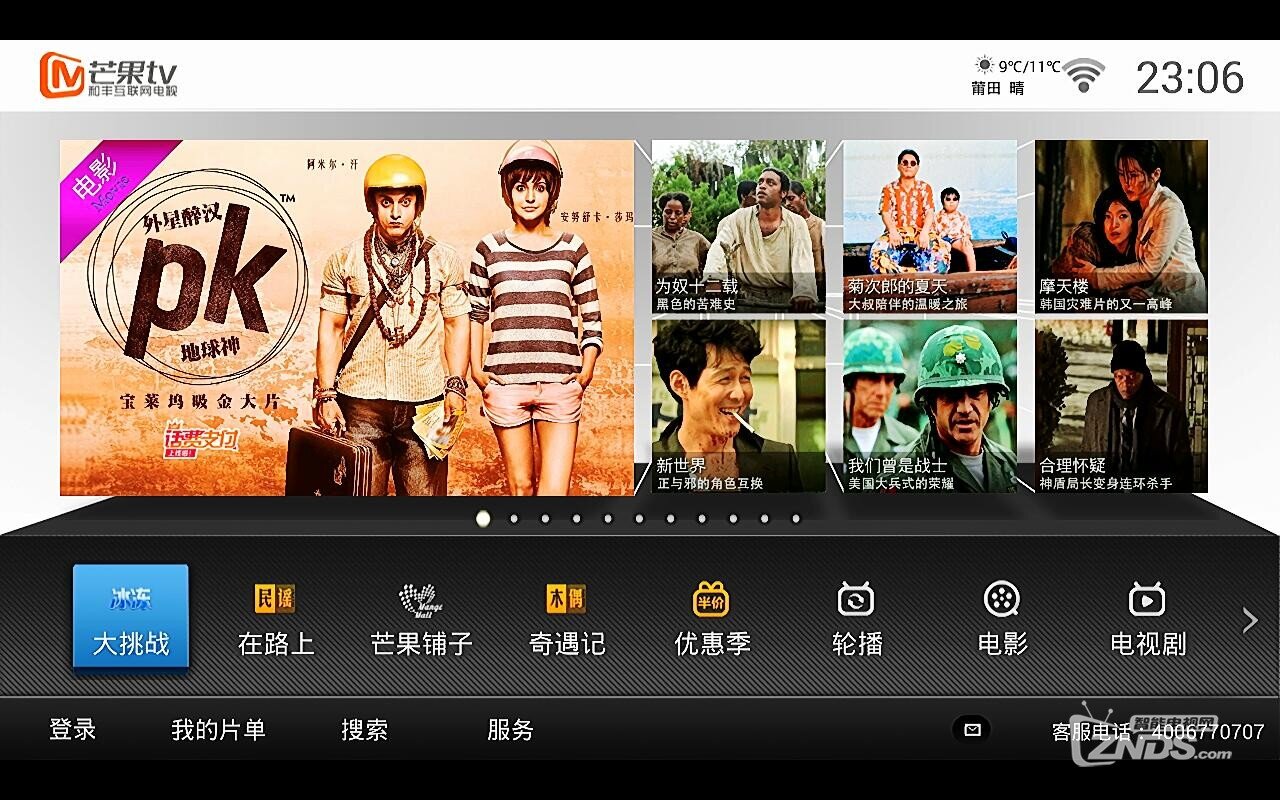
Task: Open the 摩天楼 movie thumbnail
Action: 1121,227
